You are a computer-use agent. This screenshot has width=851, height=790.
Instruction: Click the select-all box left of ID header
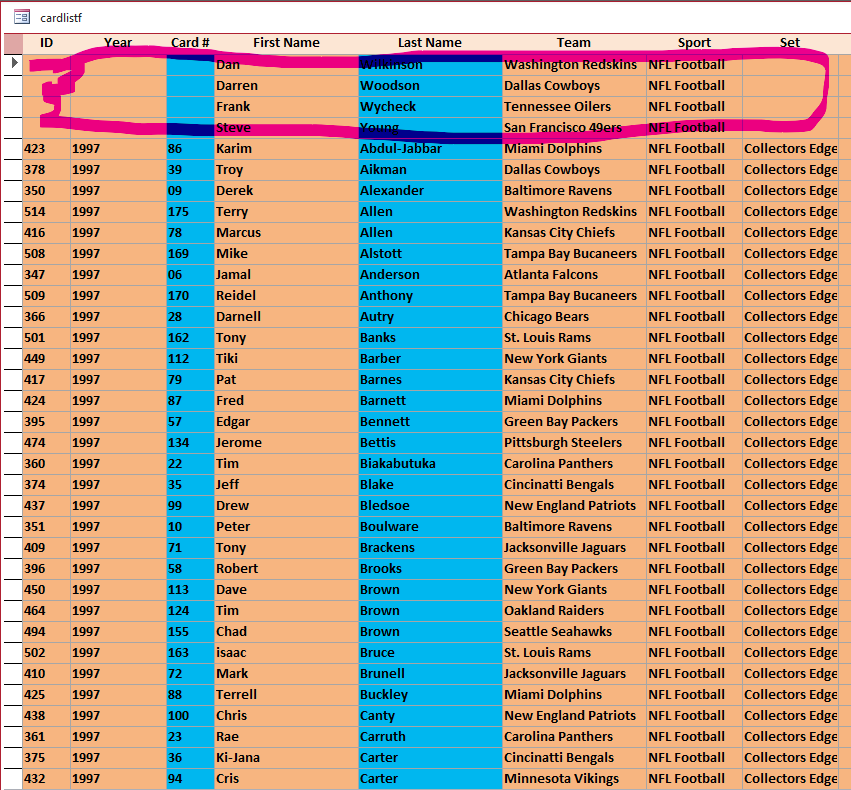pyautogui.click(x=12, y=43)
